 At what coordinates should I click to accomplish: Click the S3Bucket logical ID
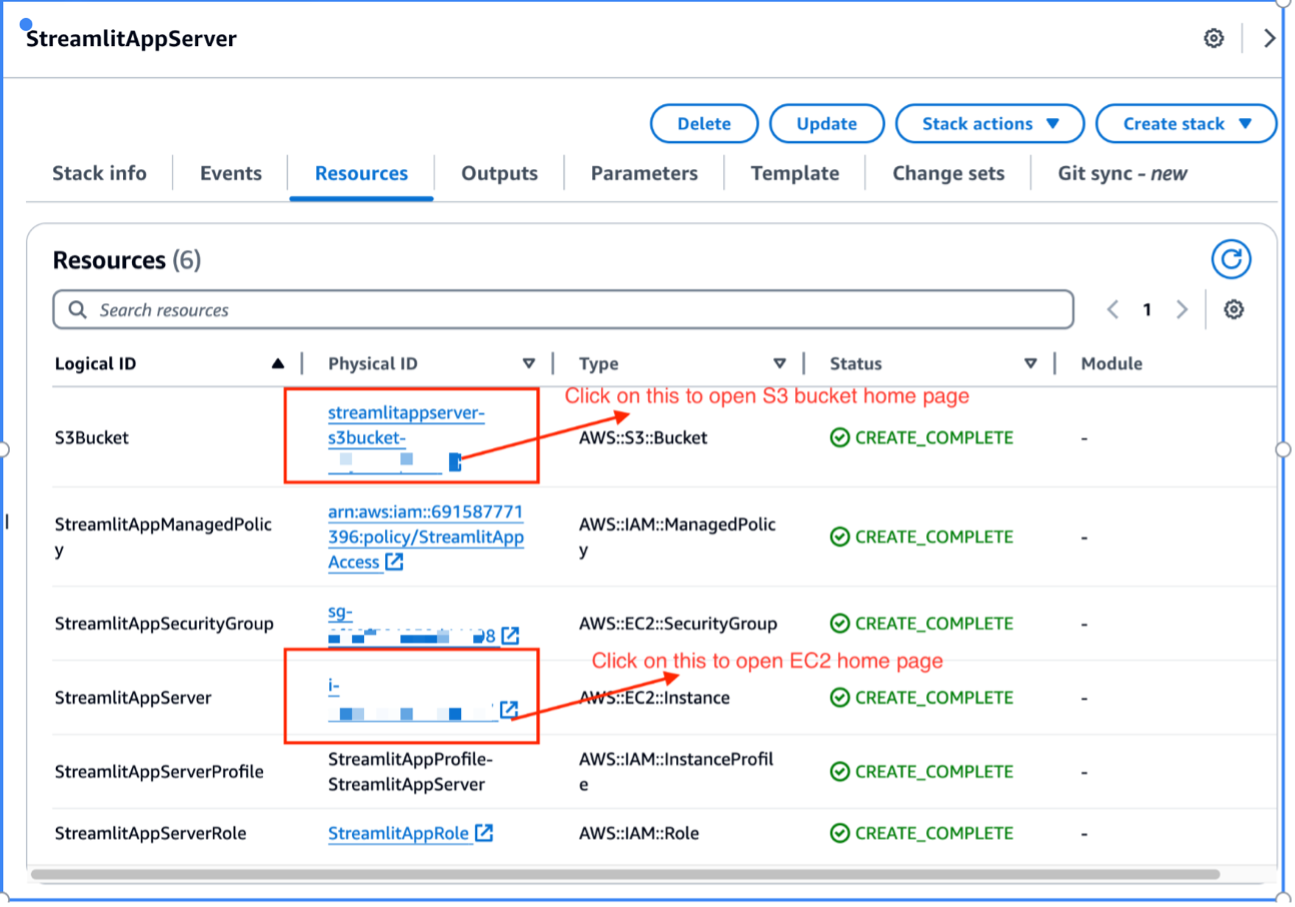tap(92, 437)
